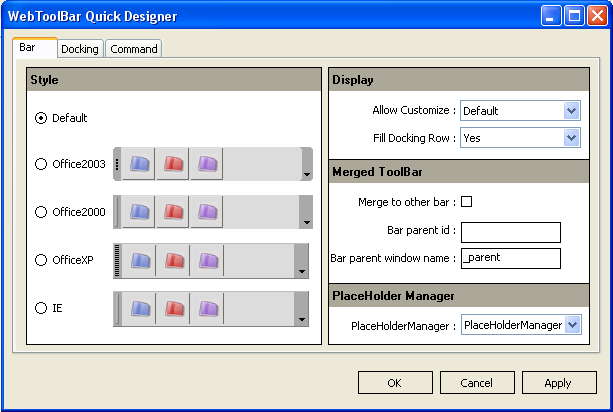This screenshot has width=613, height=412.
Task: Click the purple book icon in OfficeXP preview
Action: click(207, 260)
